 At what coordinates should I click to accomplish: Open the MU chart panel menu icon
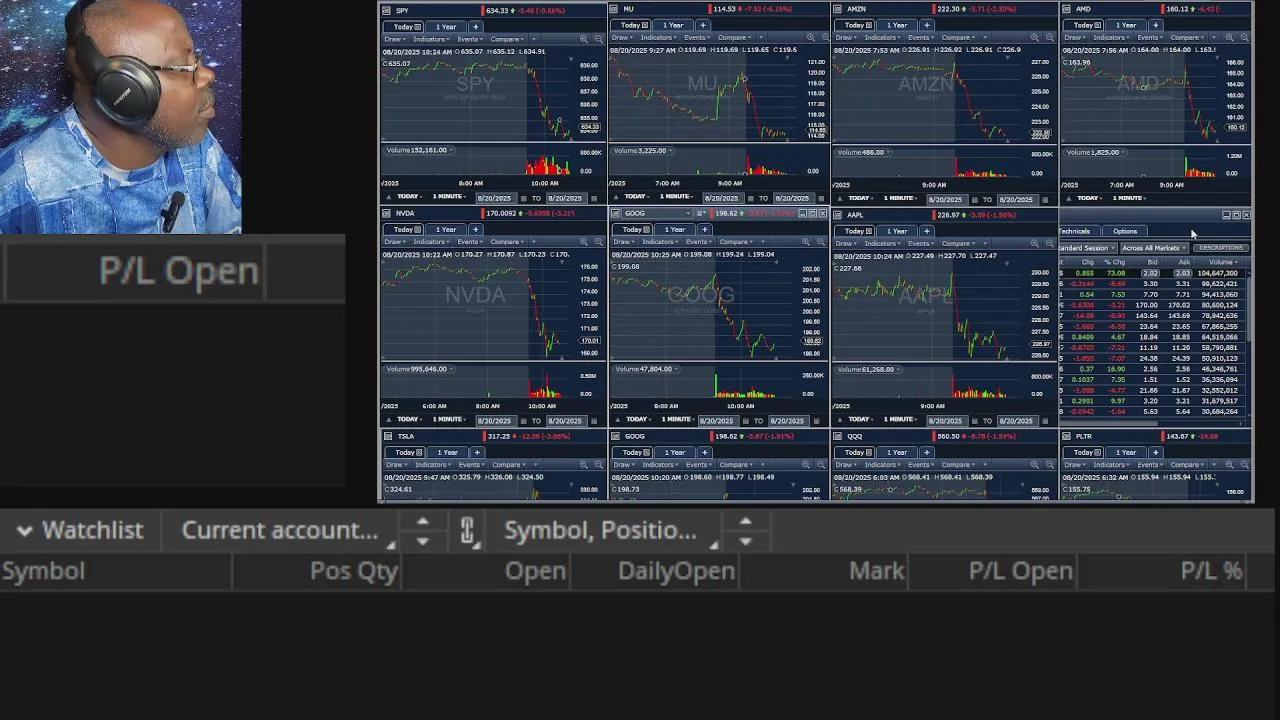[x=615, y=9]
